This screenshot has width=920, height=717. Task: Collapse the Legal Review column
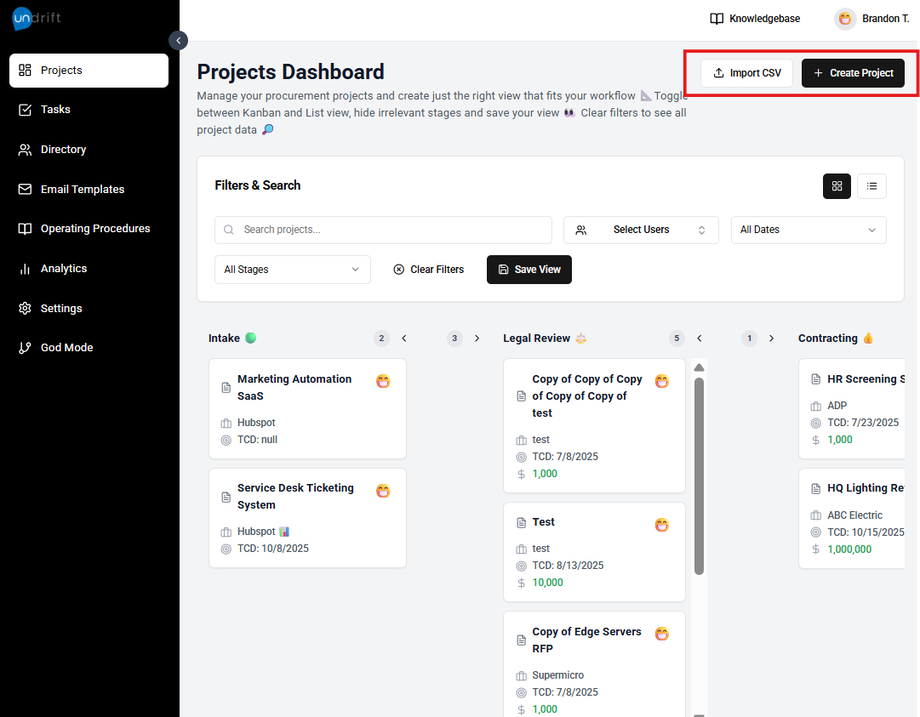click(x=699, y=339)
